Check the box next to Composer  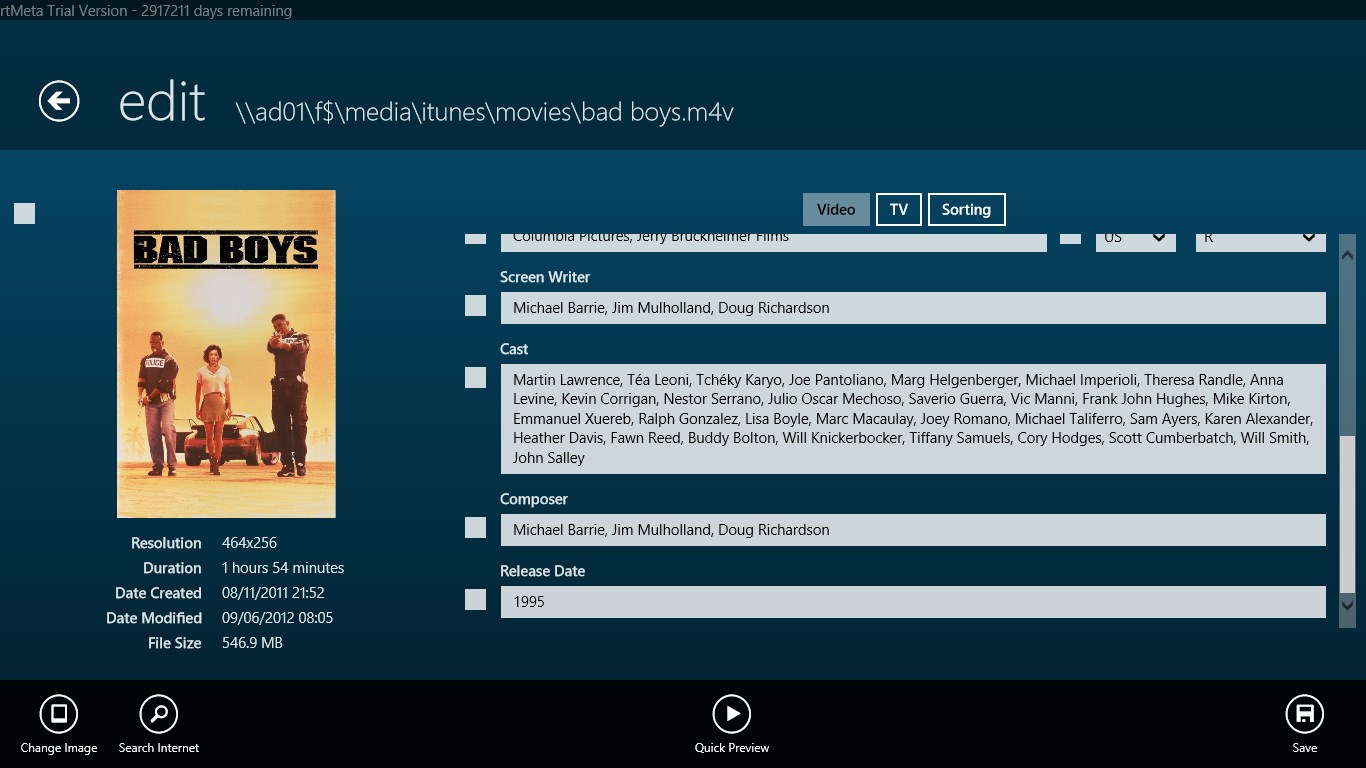[475, 527]
